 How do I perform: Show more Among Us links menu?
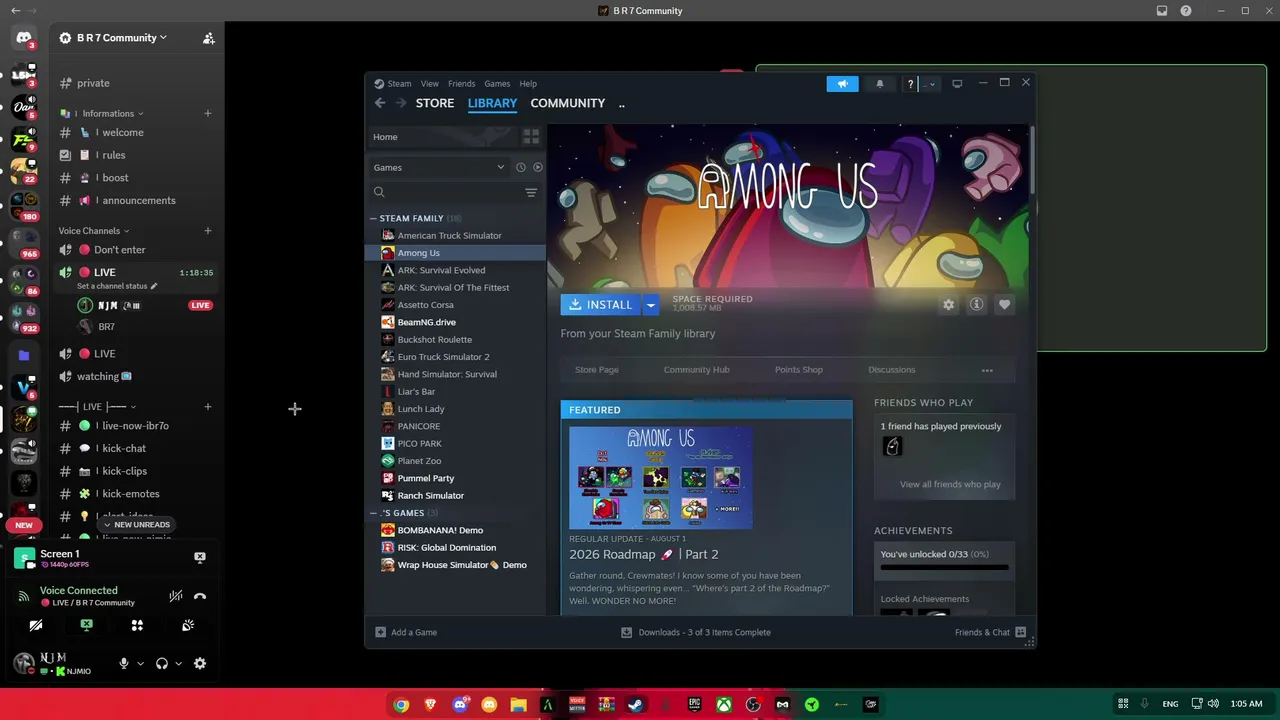pyautogui.click(x=987, y=370)
